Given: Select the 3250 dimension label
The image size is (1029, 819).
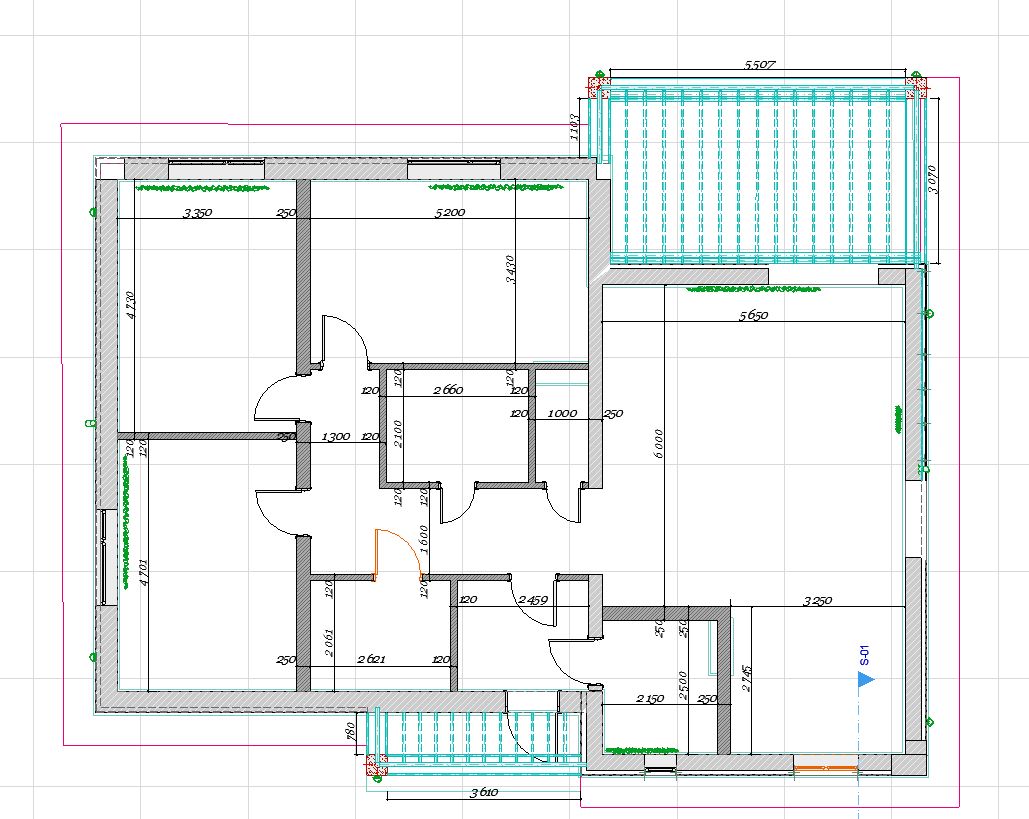Looking at the screenshot, I should click(818, 600).
